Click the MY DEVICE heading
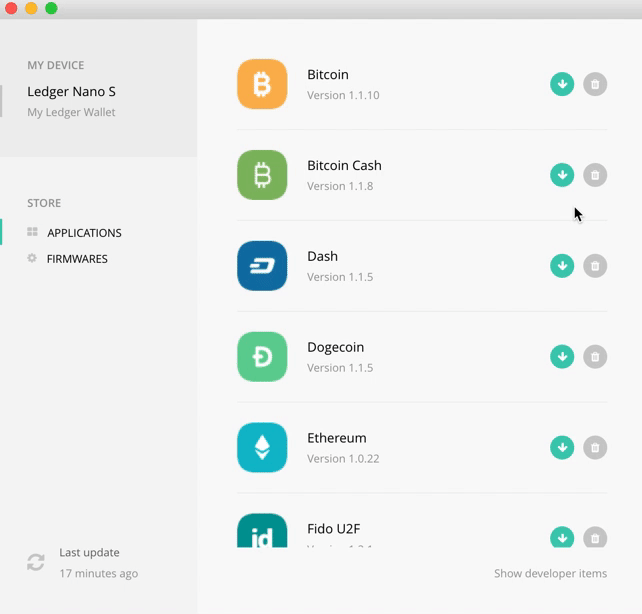This screenshot has width=642, height=614. (56, 65)
